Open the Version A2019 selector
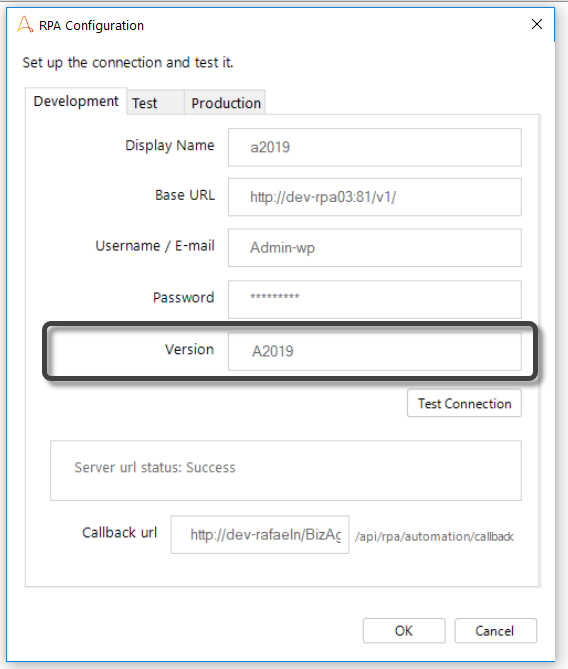Image resolution: width=568 pixels, height=669 pixels. (x=375, y=351)
